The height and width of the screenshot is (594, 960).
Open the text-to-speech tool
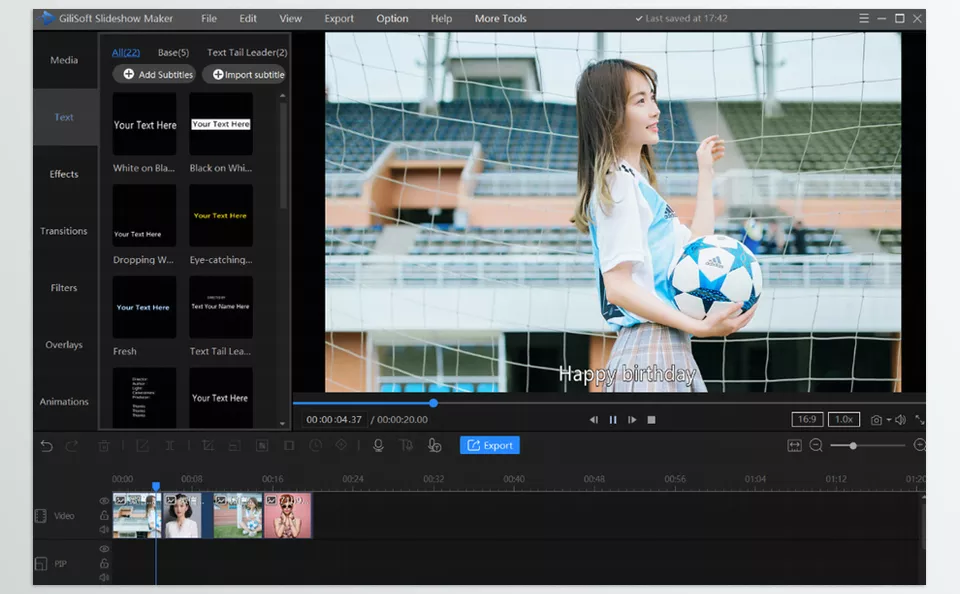(x=406, y=446)
